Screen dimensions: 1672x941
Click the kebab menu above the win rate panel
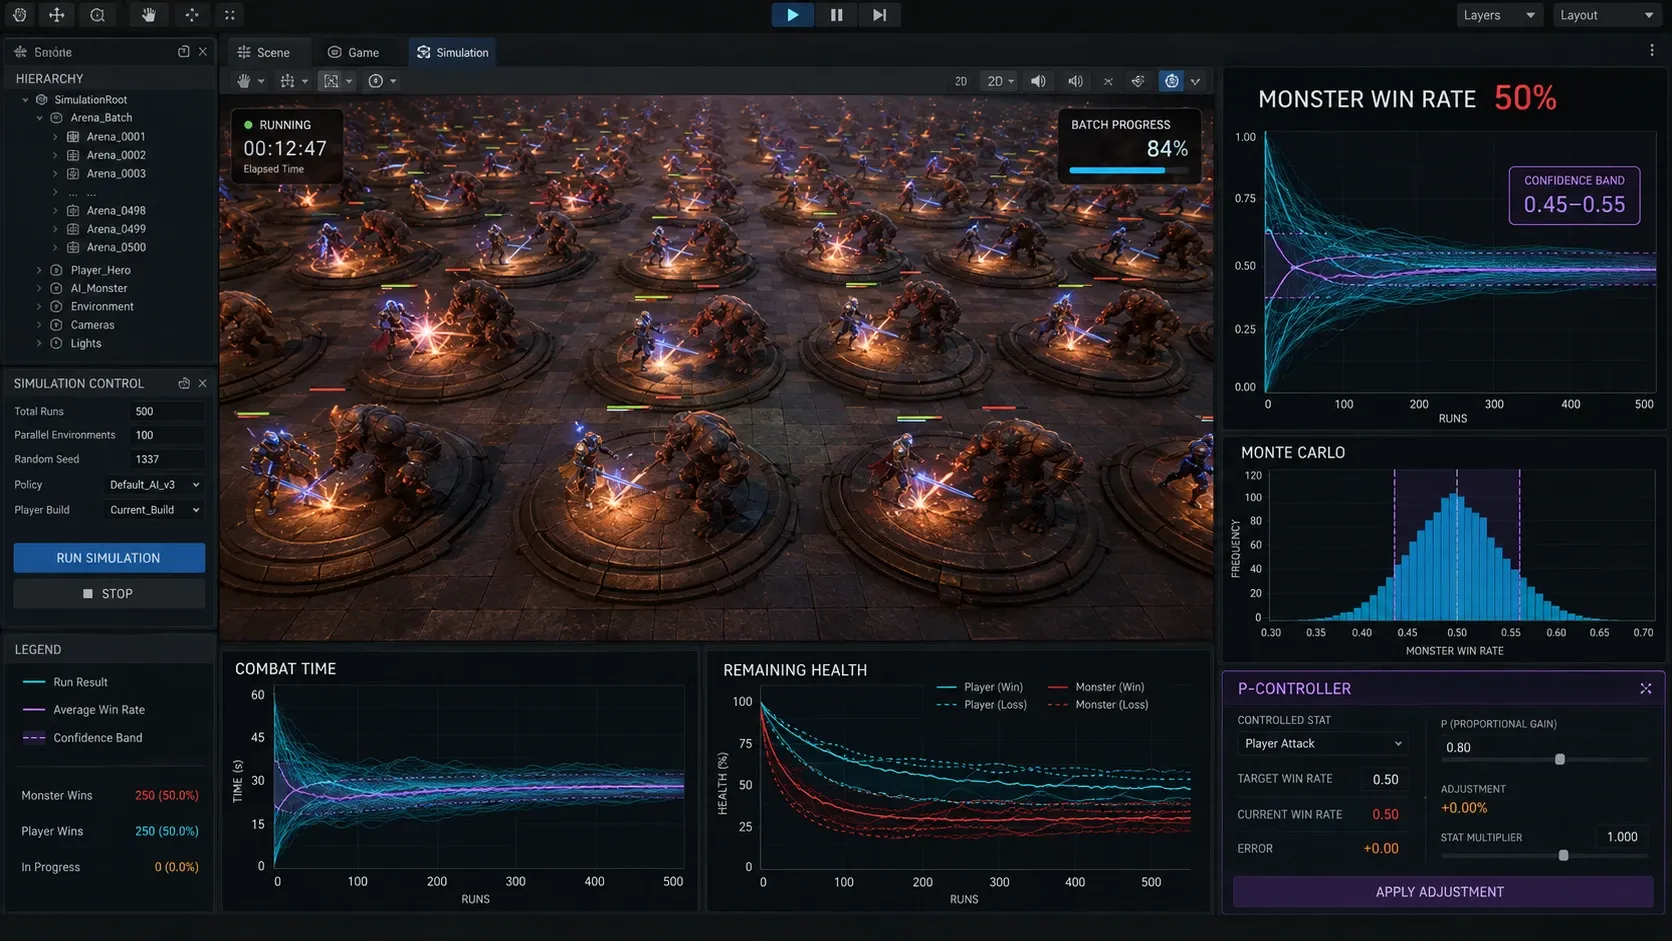click(1652, 50)
